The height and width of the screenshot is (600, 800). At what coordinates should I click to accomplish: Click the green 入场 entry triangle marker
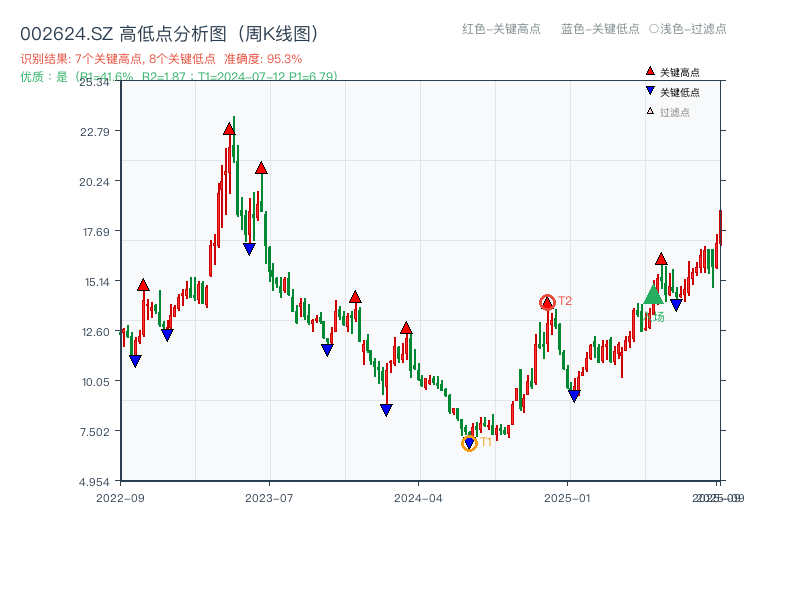pyautogui.click(x=651, y=297)
